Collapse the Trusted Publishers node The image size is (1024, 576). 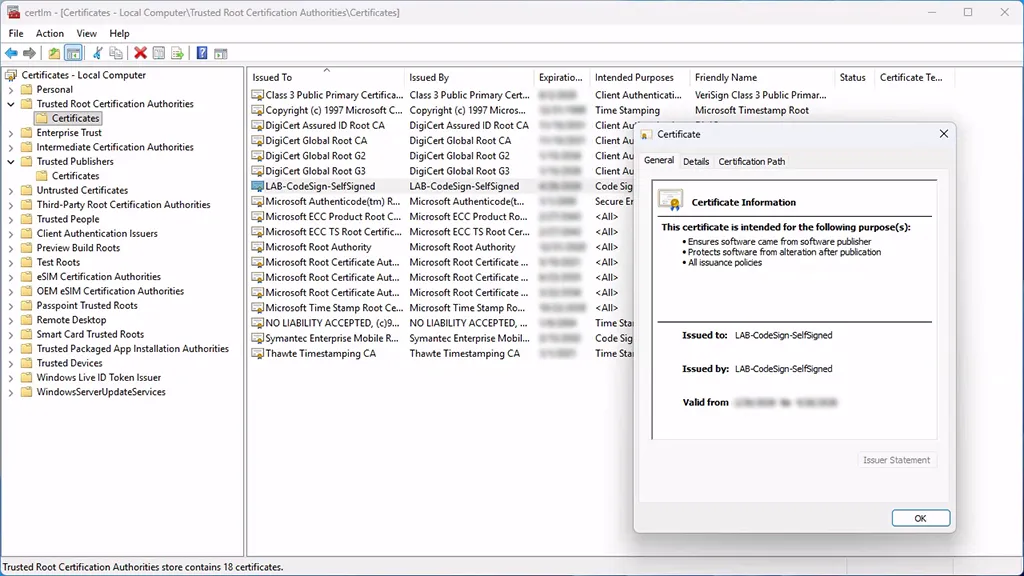click(10, 162)
